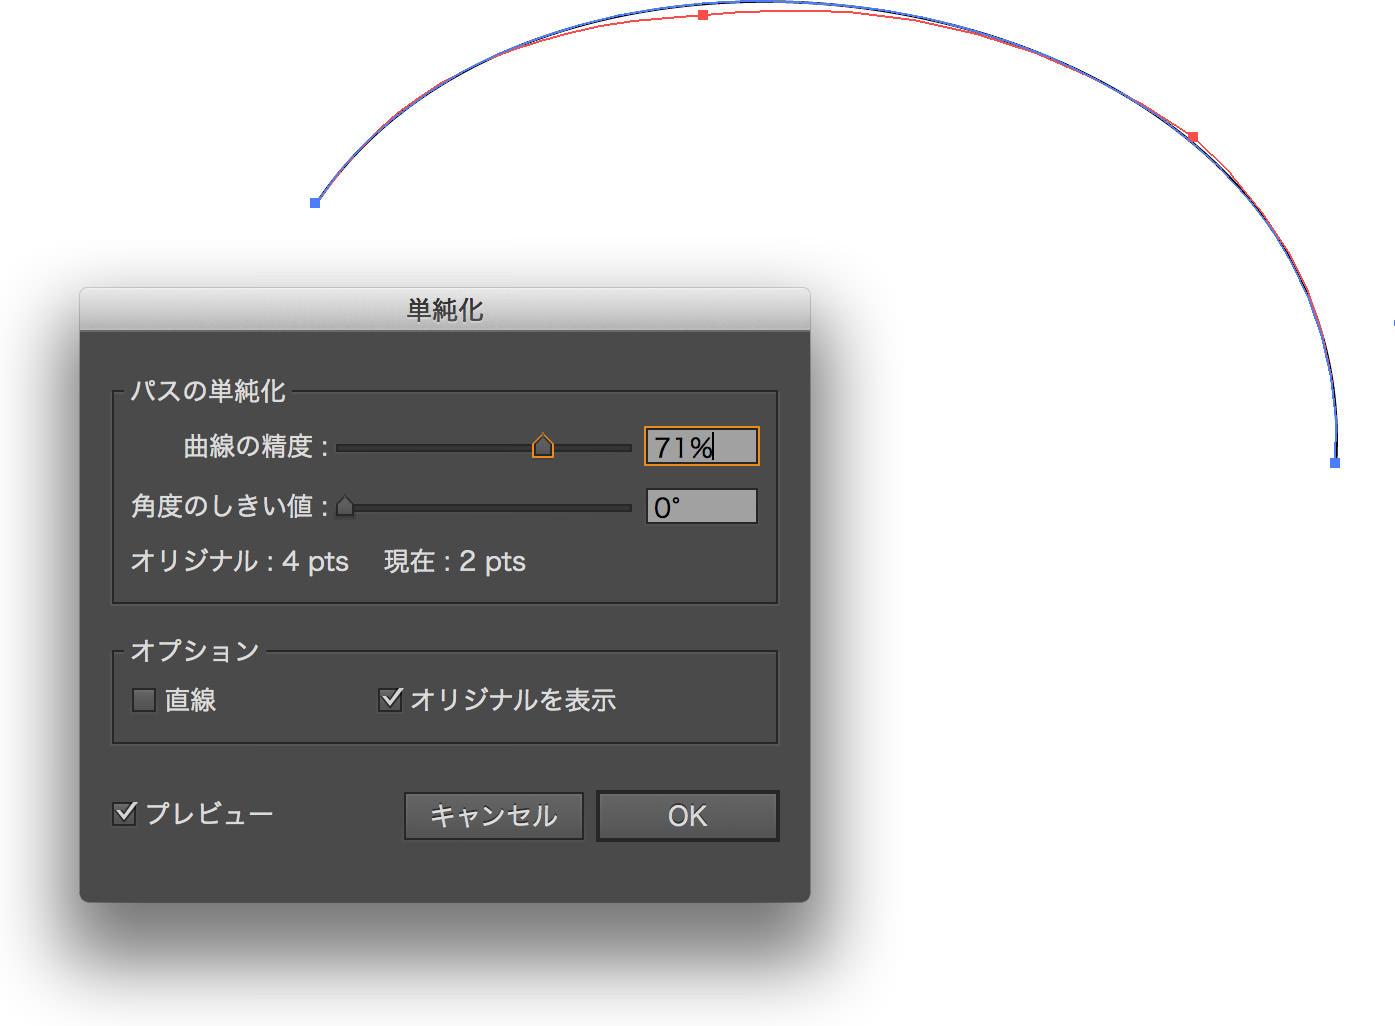This screenshot has width=1395, height=1026.
Task: Click the red anchor on right of the arc
Action: point(1192,137)
